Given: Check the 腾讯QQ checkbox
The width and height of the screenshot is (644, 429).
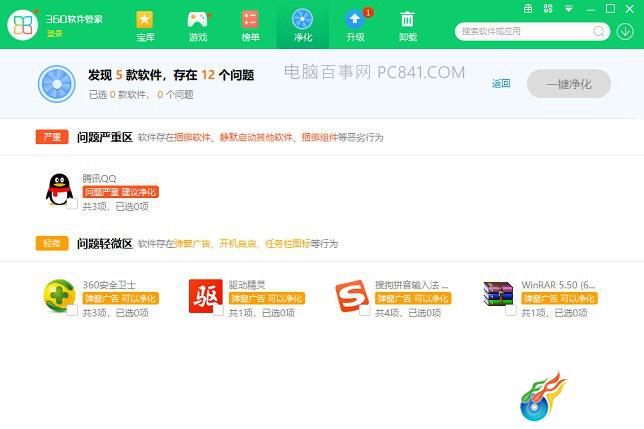Looking at the screenshot, I should 72,204.
